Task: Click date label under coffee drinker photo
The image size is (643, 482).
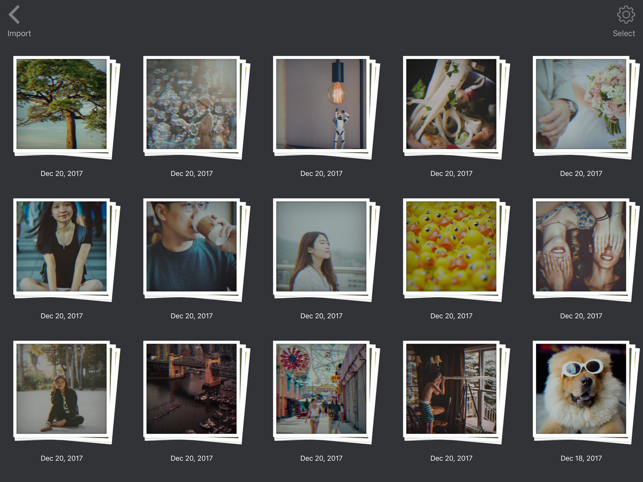Action: click(192, 316)
